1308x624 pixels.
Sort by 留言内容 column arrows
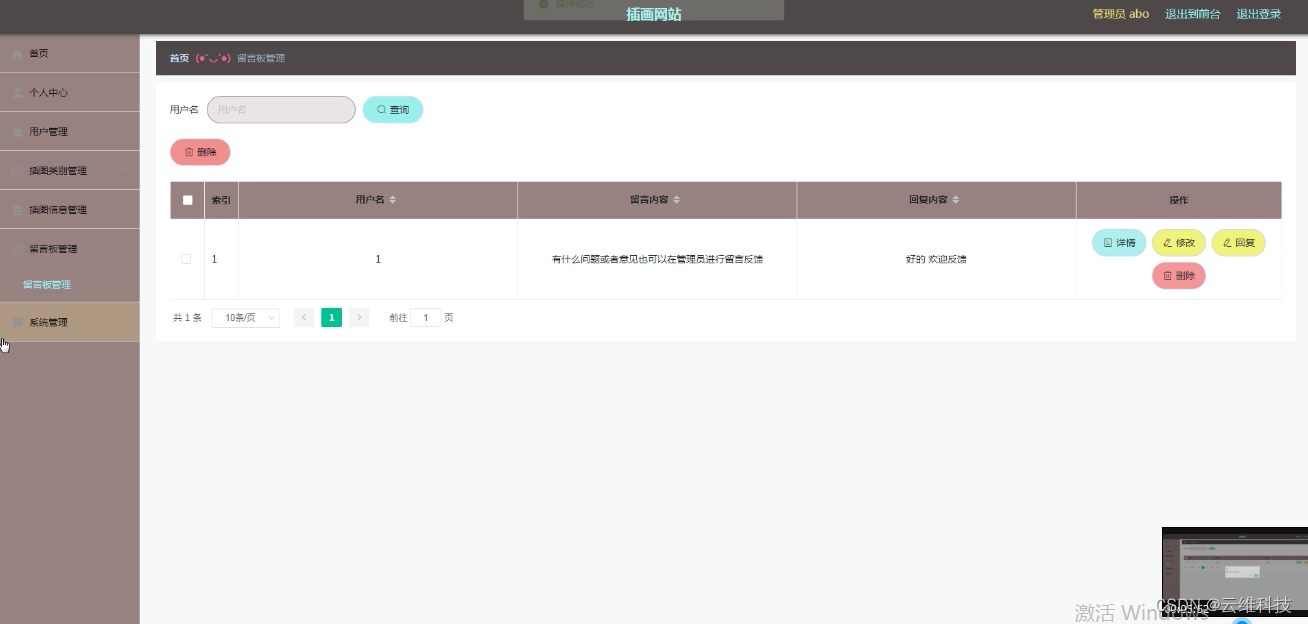point(677,200)
